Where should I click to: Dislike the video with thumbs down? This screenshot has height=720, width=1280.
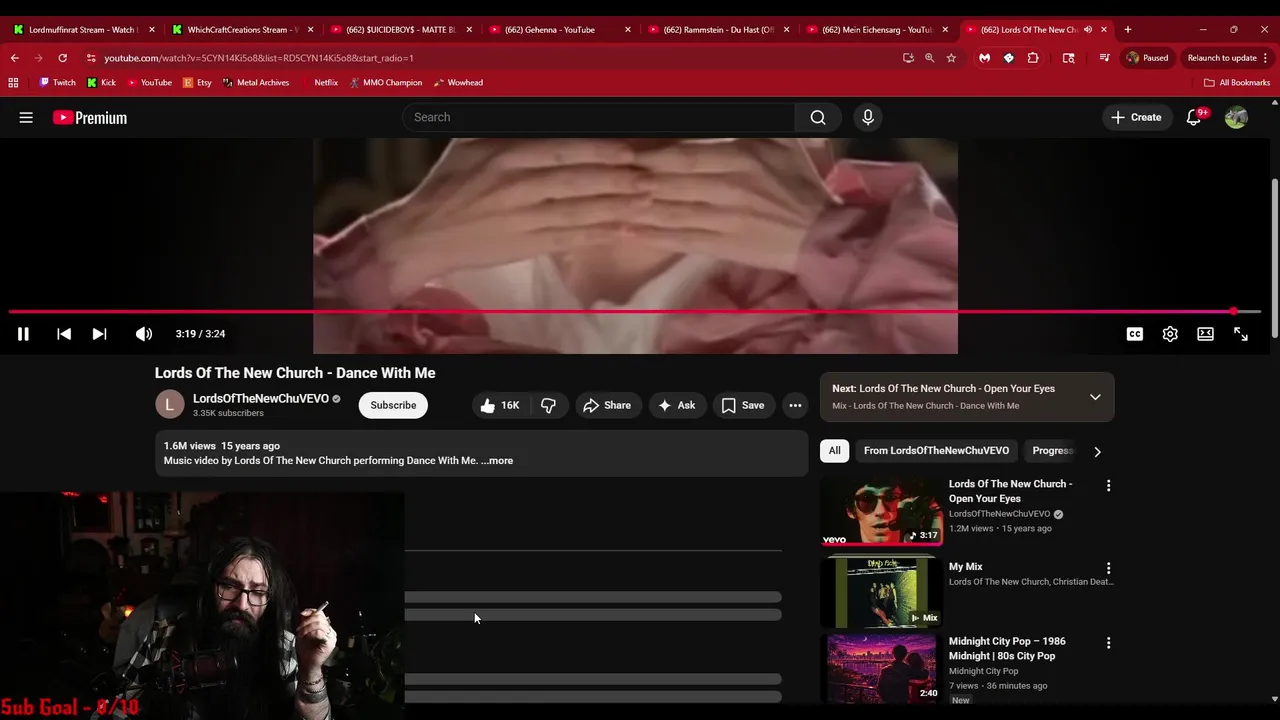tap(548, 405)
